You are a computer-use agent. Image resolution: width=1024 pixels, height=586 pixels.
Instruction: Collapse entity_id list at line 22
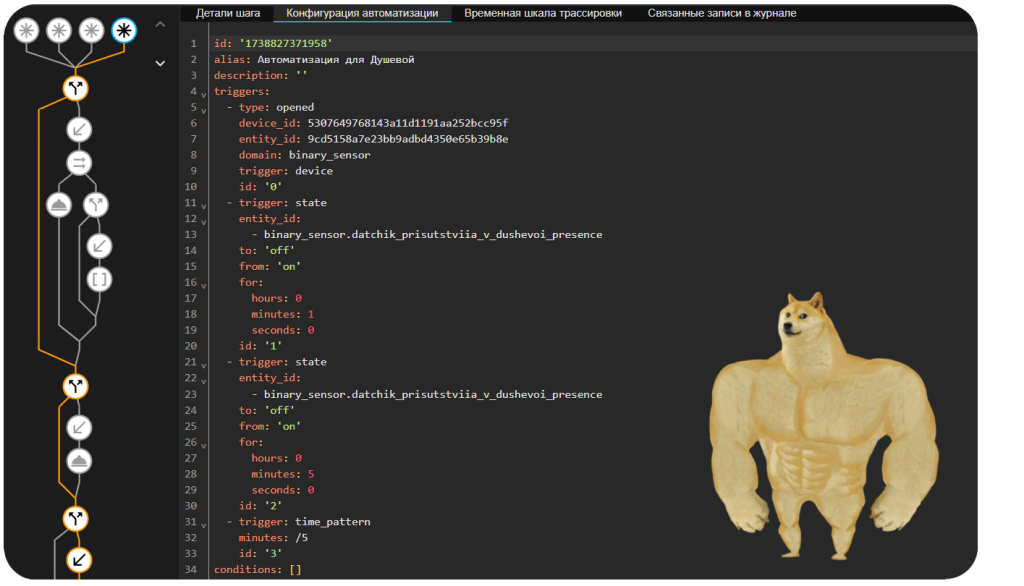pyautogui.click(x=204, y=381)
